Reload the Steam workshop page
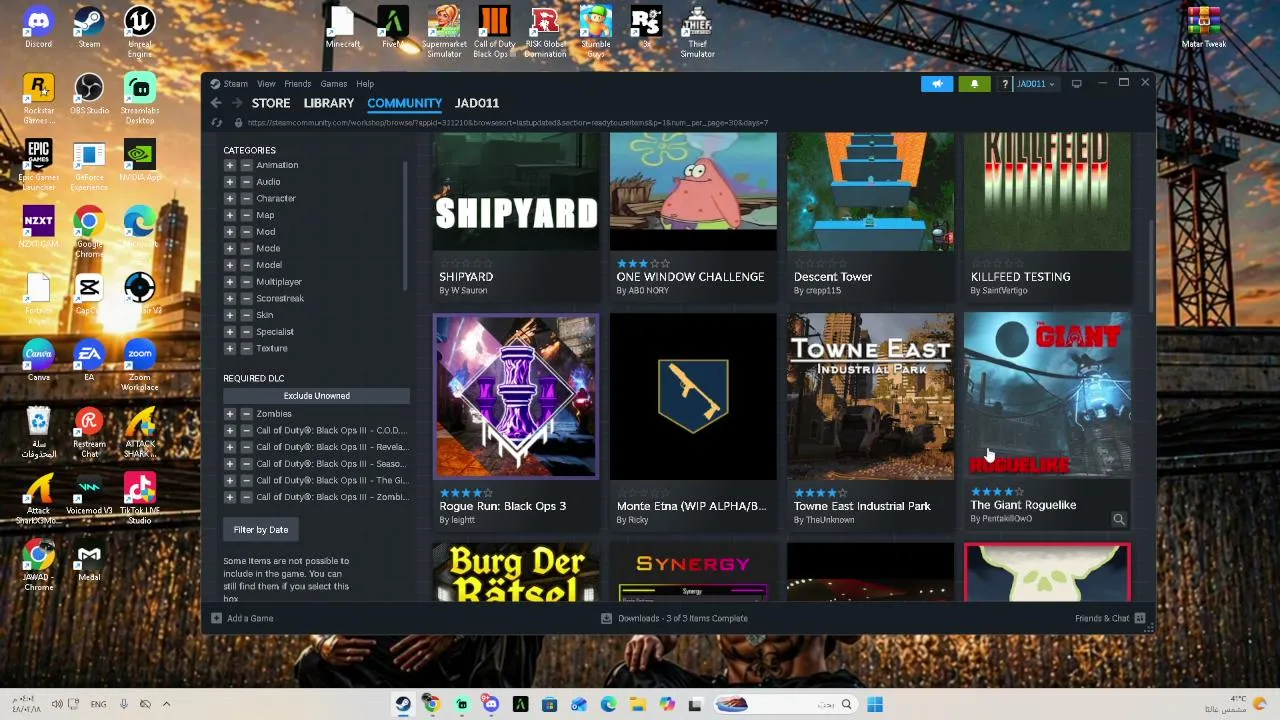 216,123
